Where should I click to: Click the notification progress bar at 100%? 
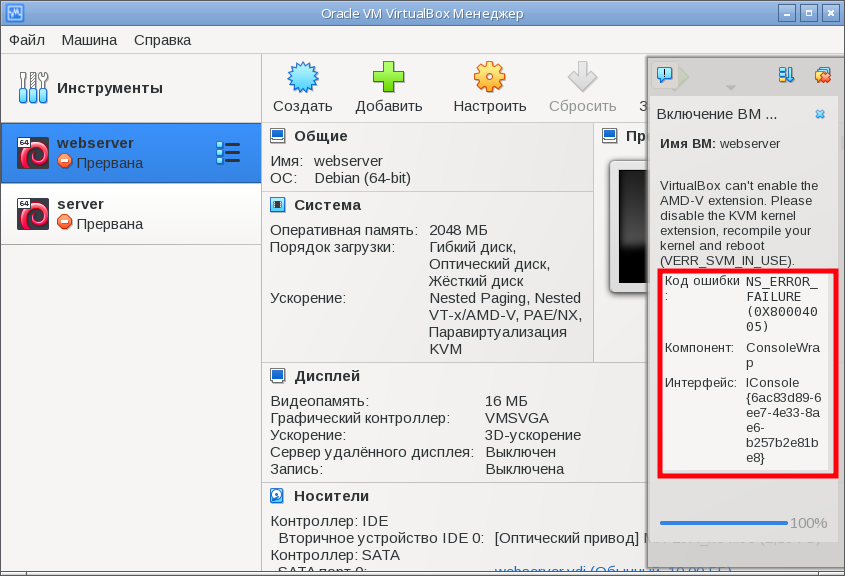click(723, 523)
